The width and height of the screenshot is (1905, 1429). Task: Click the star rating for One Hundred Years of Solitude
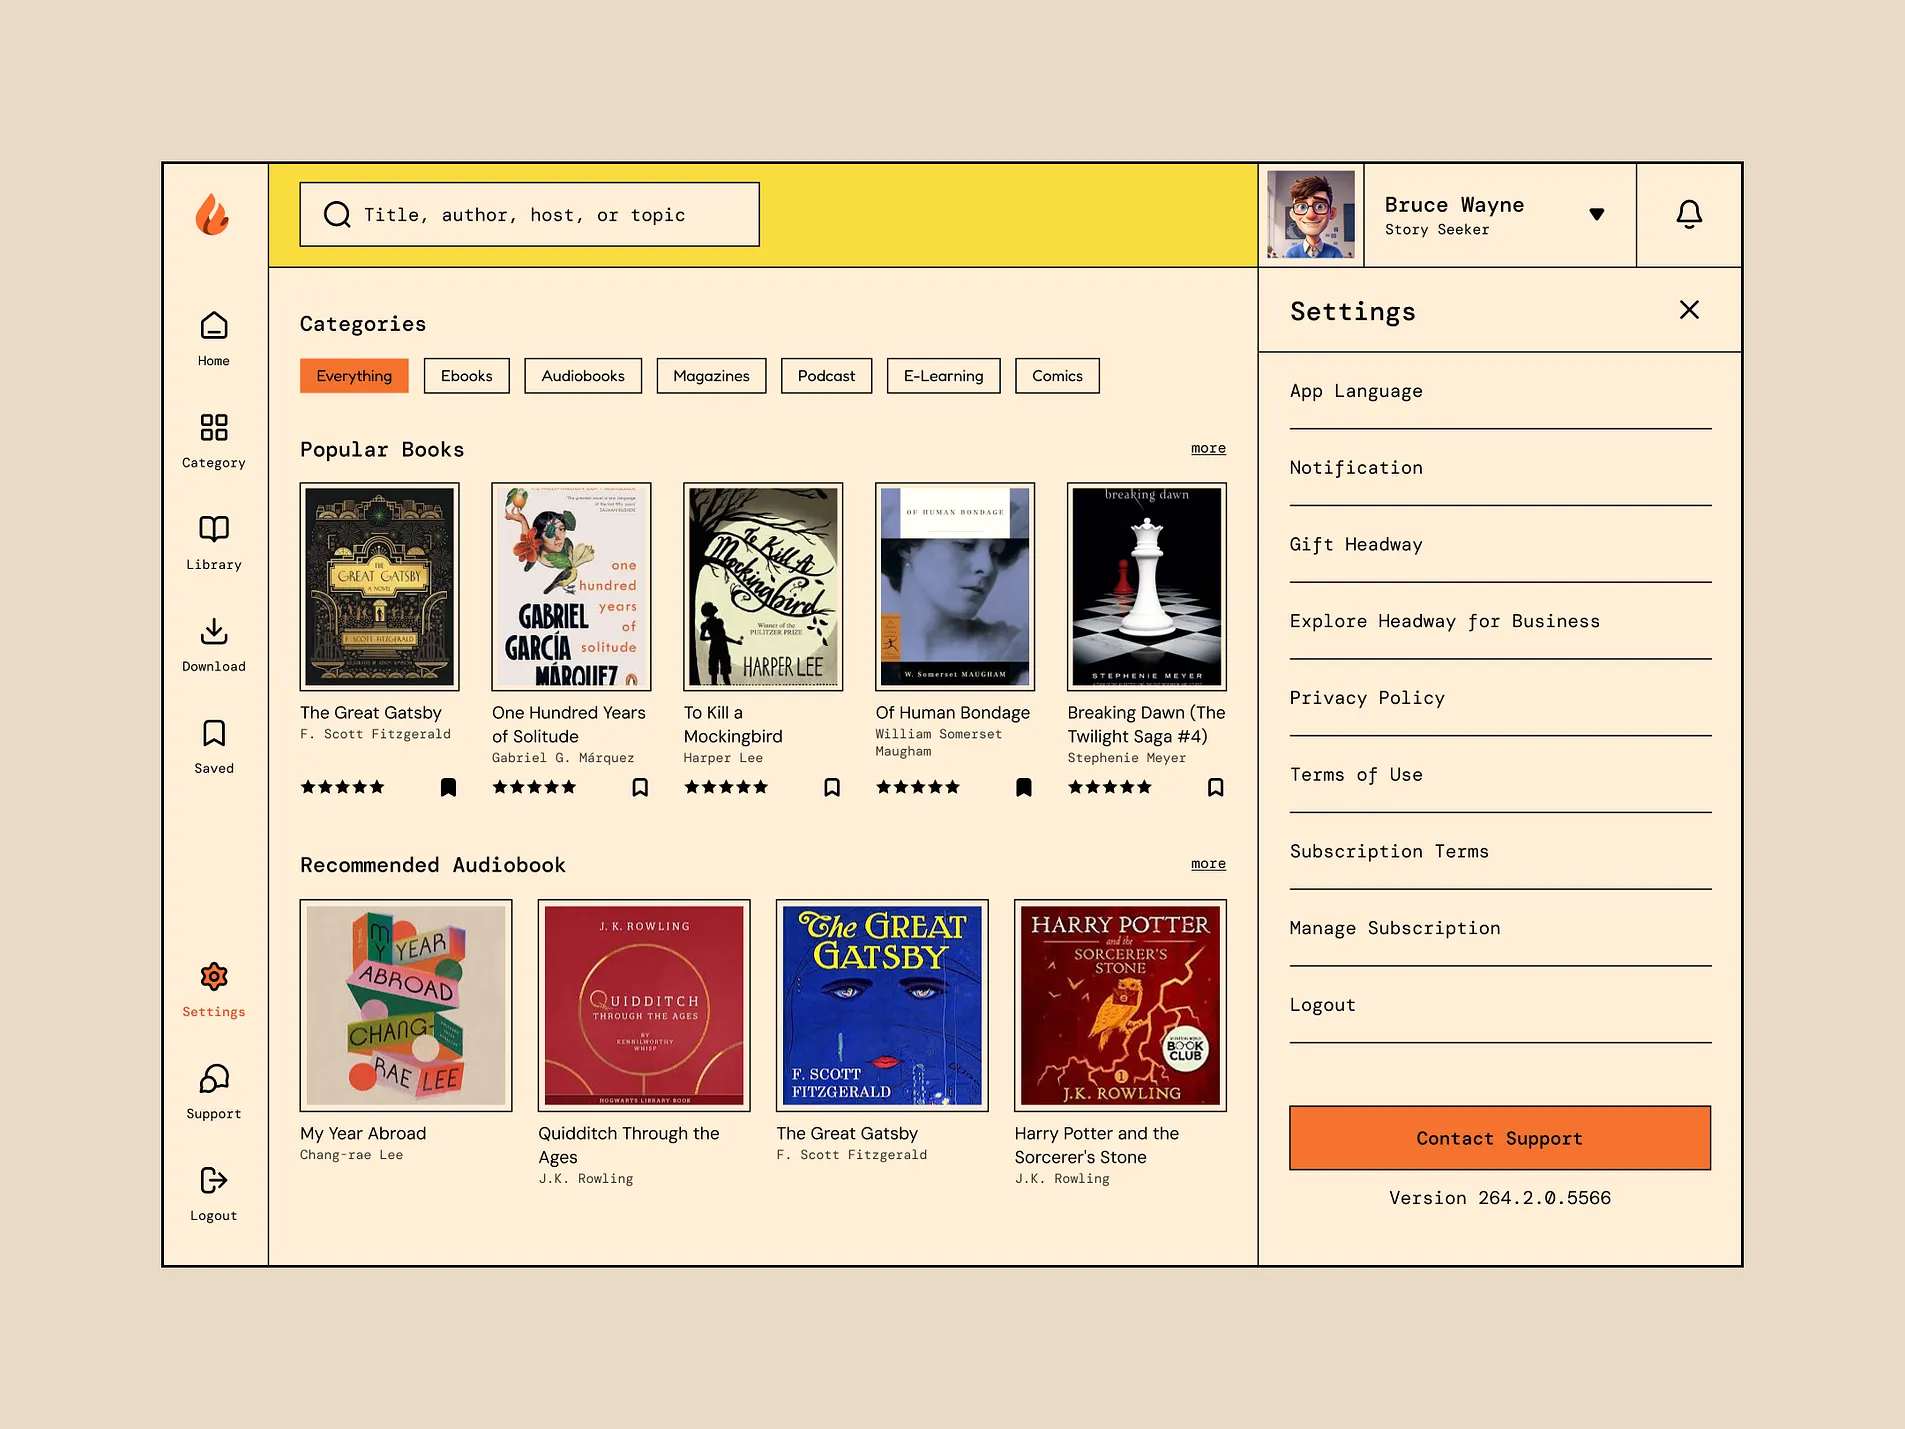[534, 788]
